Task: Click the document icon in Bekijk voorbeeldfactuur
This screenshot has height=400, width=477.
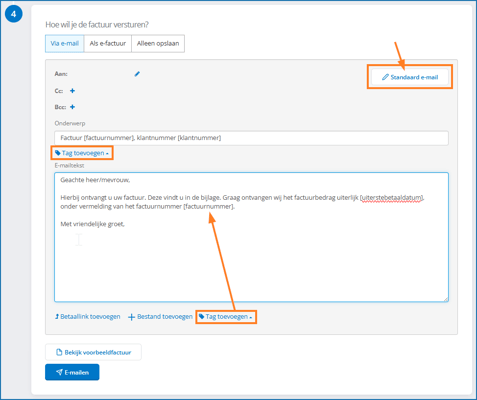Action: click(59, 352)
